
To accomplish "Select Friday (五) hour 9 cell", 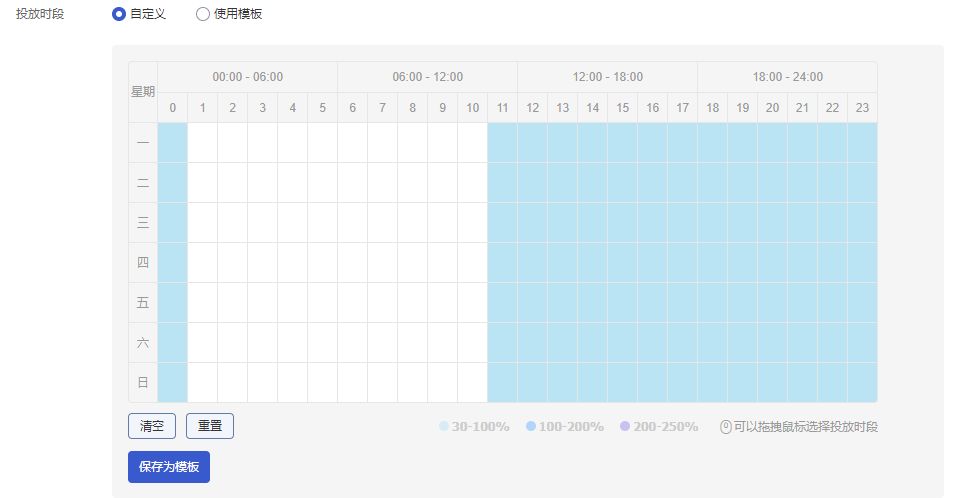I will 442,302.
